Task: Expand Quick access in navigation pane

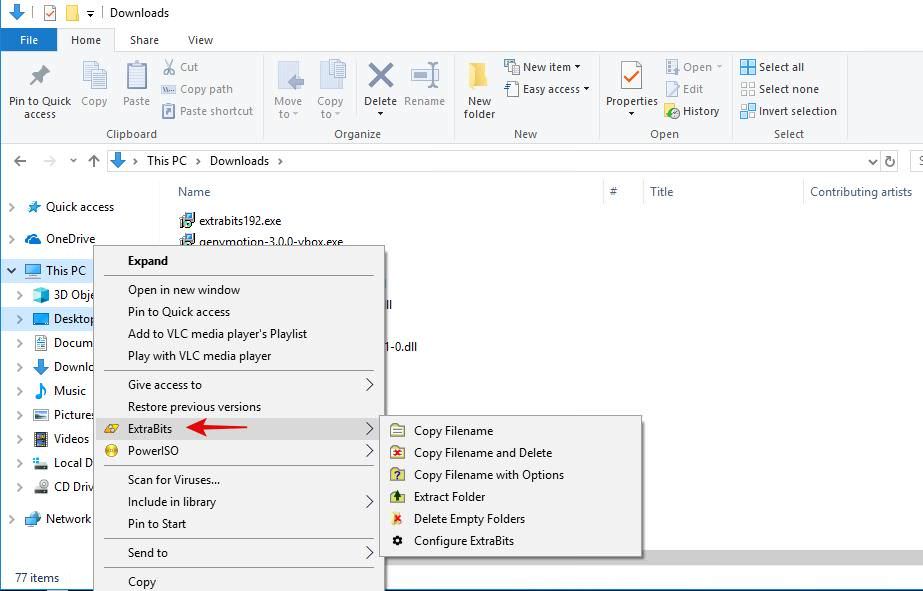Action: [12, 207]
